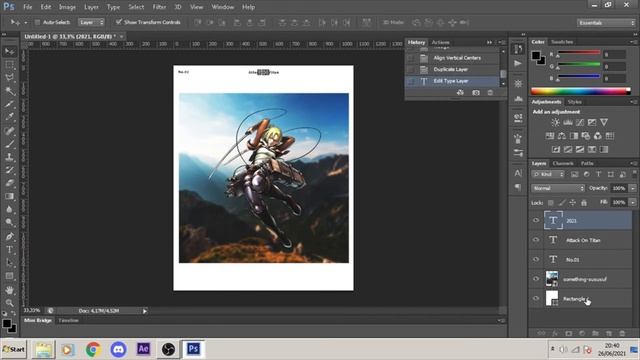Select the Eraser tool
Screen dimensions: 640x360
[x=9, y=183]
